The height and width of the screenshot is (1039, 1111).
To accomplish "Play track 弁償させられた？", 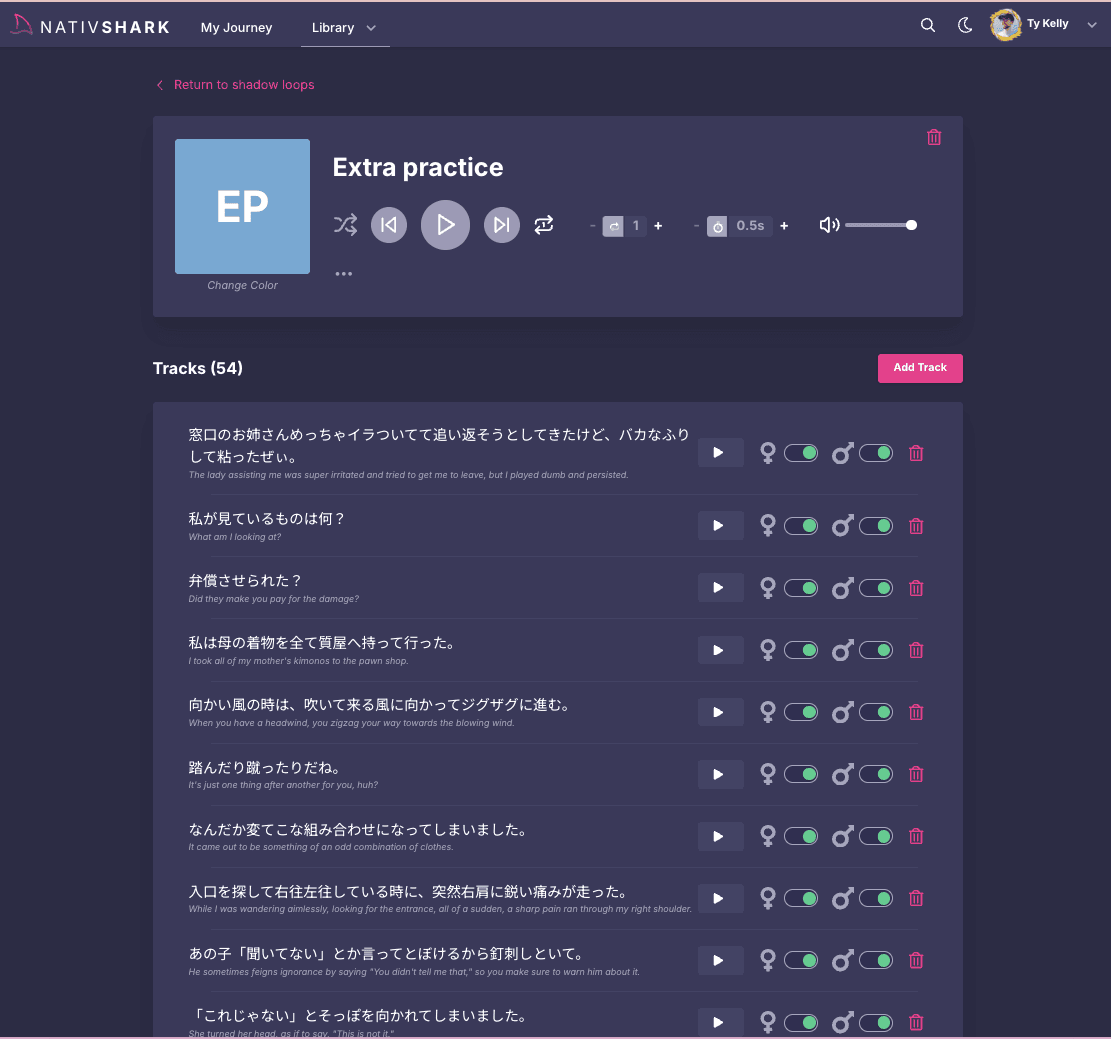I will click(720, 588).
